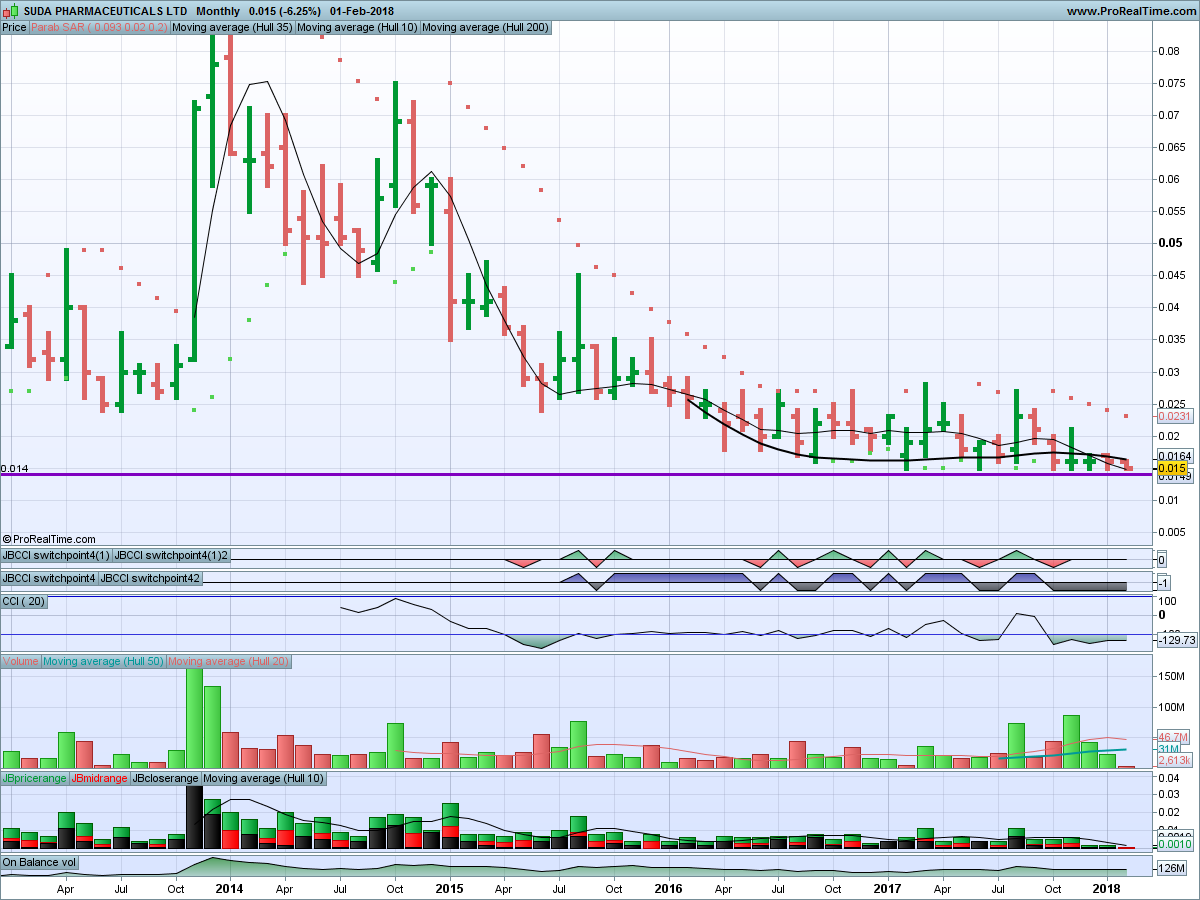Open the JBCCI switchpoint42 label
1200x900 pixels.
pyautogui.click(x=152, y=578)
